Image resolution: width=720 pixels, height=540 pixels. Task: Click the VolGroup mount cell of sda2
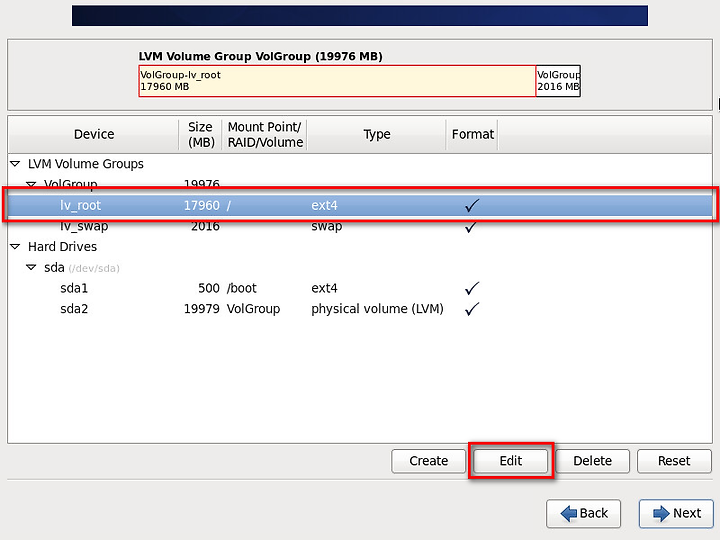coord(253,309)
